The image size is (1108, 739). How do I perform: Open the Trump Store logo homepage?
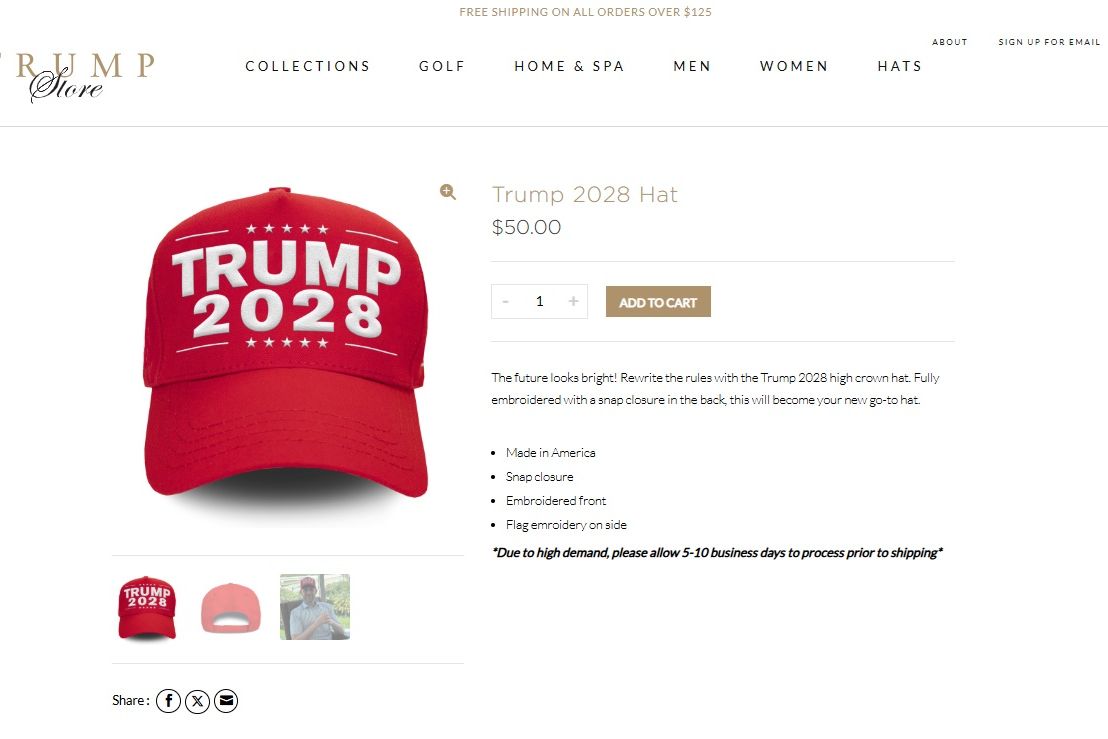[78, 76]
